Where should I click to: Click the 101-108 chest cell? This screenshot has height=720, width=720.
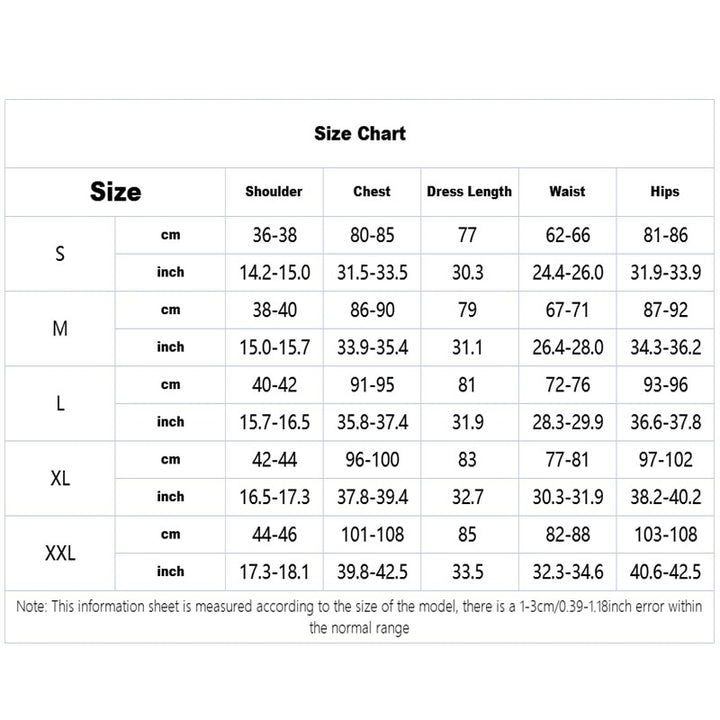click(372, 535)
